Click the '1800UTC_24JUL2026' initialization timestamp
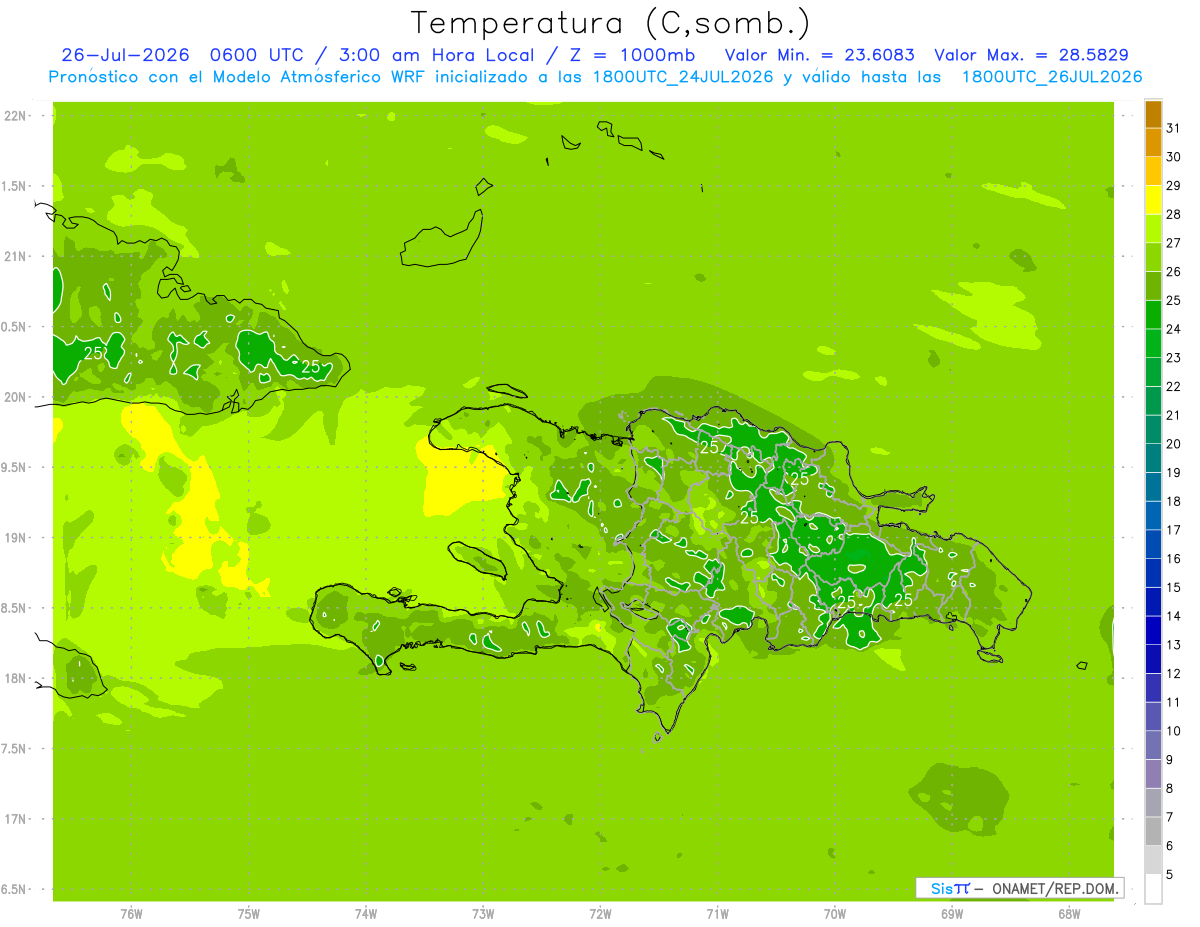This screenshot has height=927, width=1200. click(683, 77)
